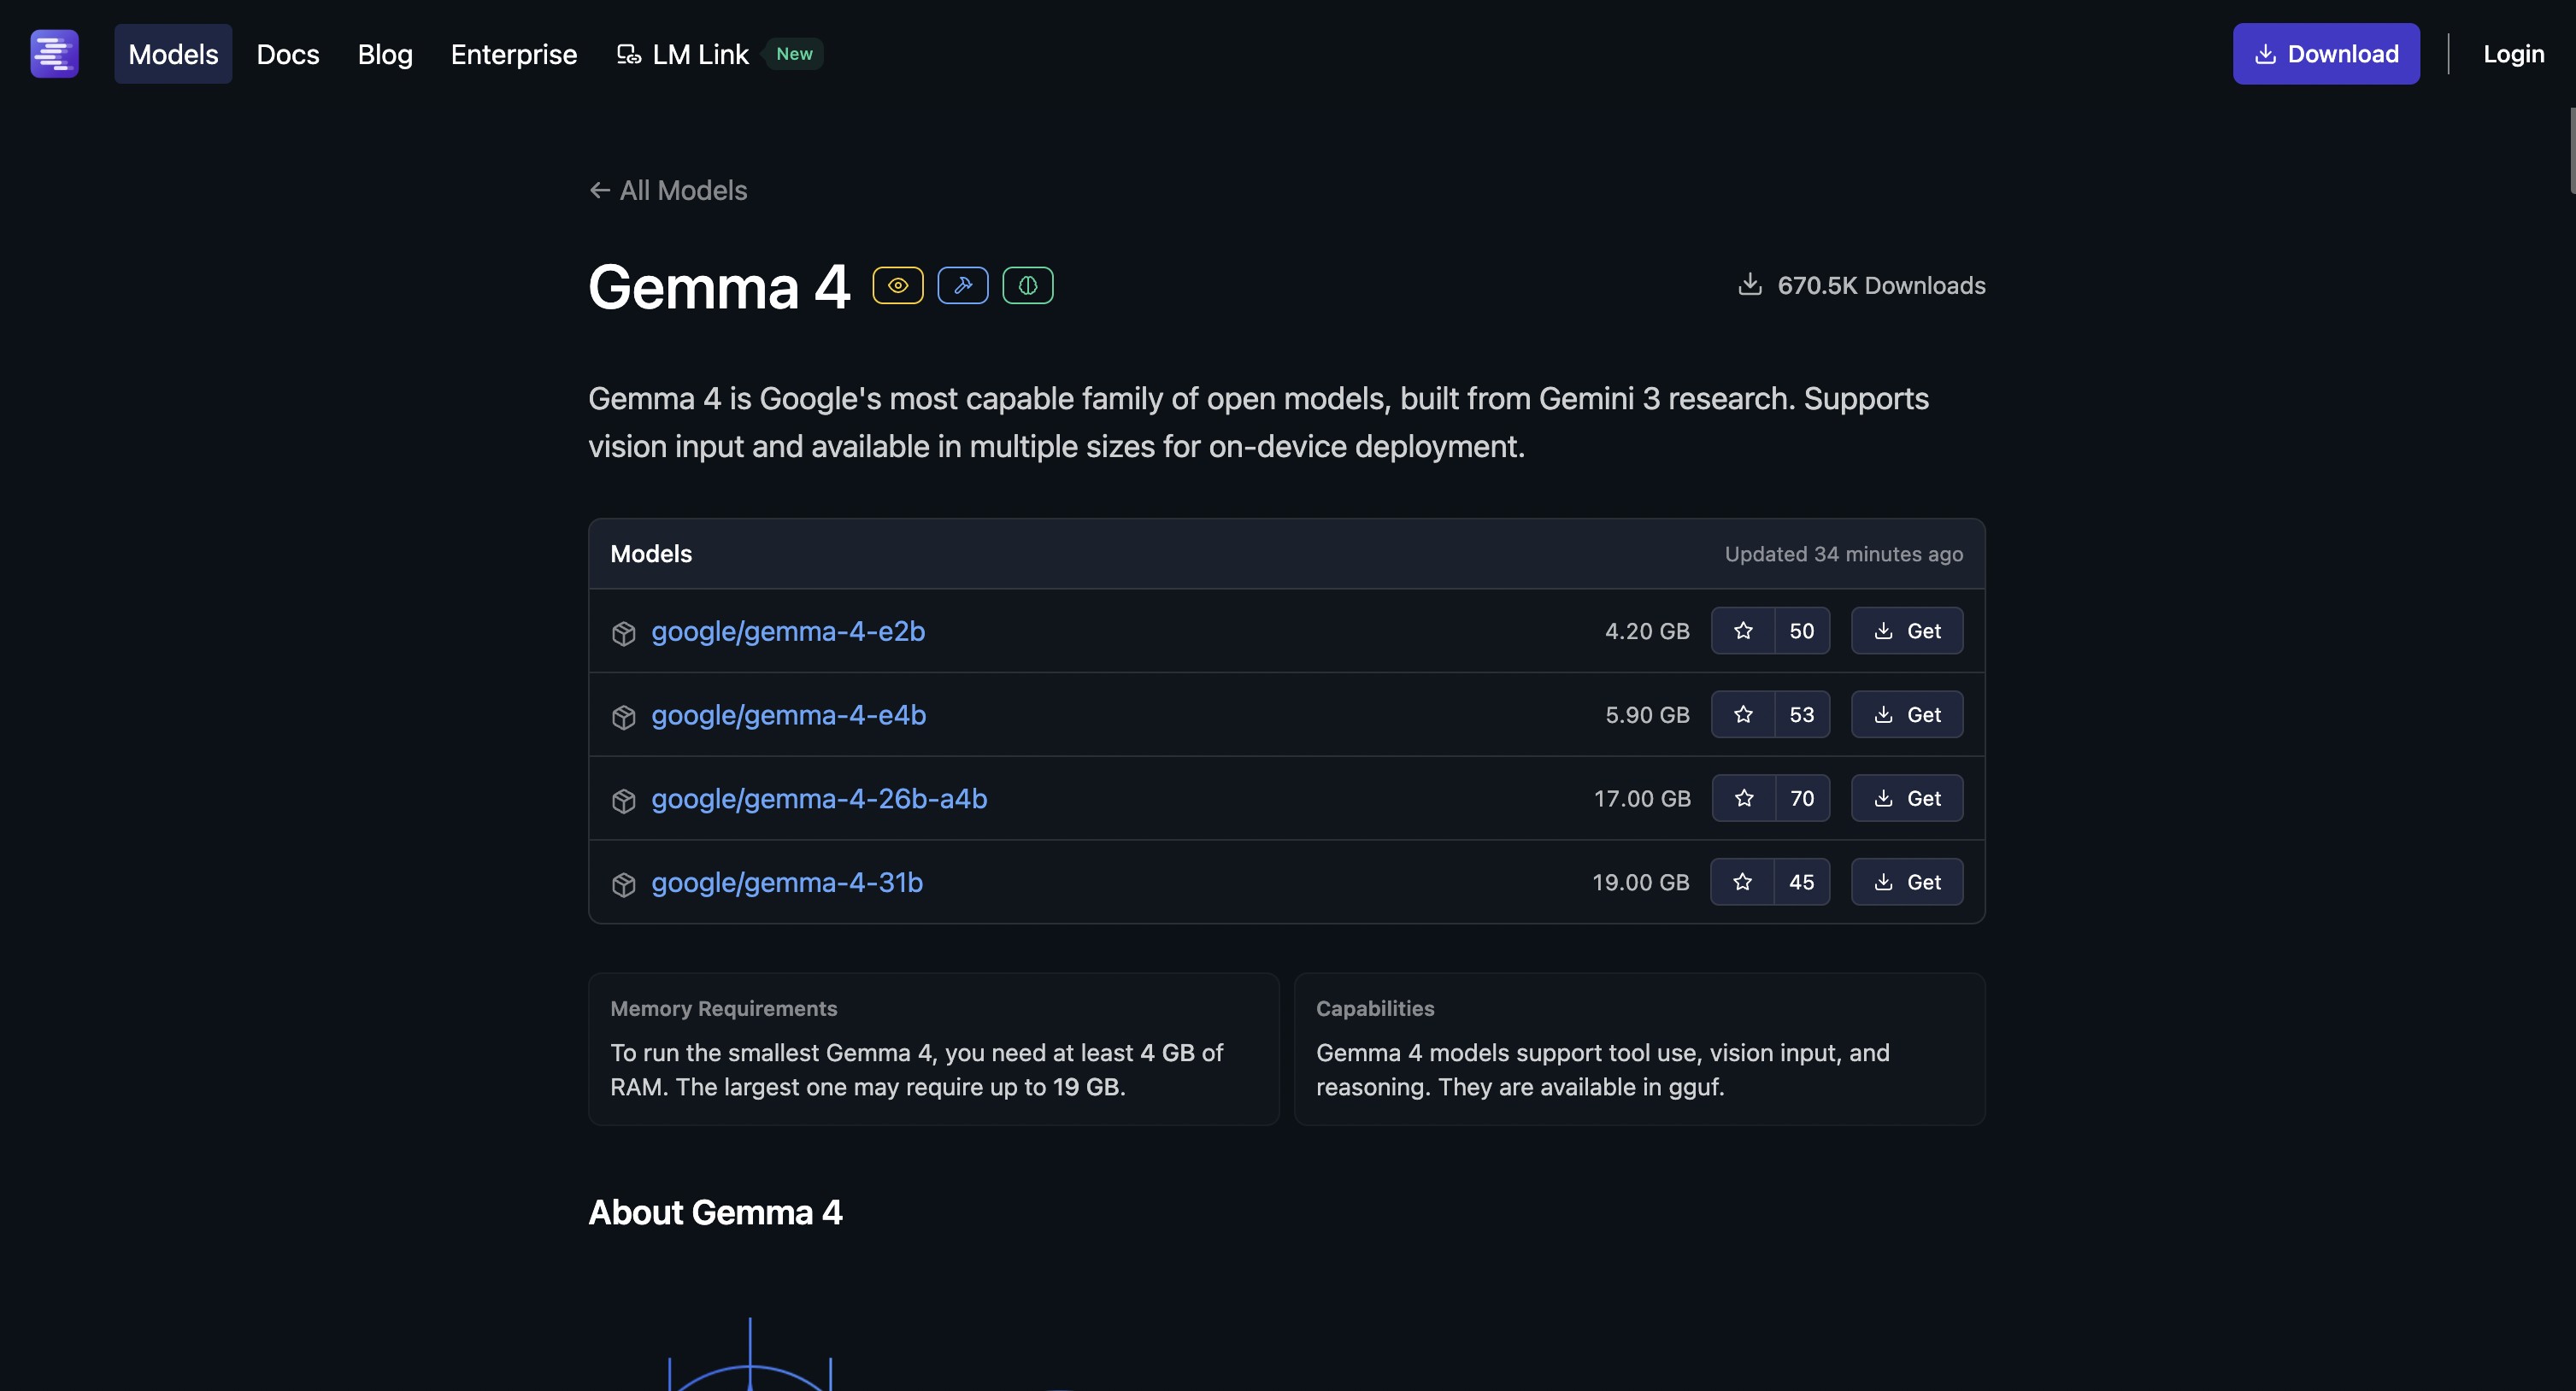Viewport: 2576px width, 1391px height.
Task: Star the google/gemma-4-26b-a4b model
Action: [1743, 797]
